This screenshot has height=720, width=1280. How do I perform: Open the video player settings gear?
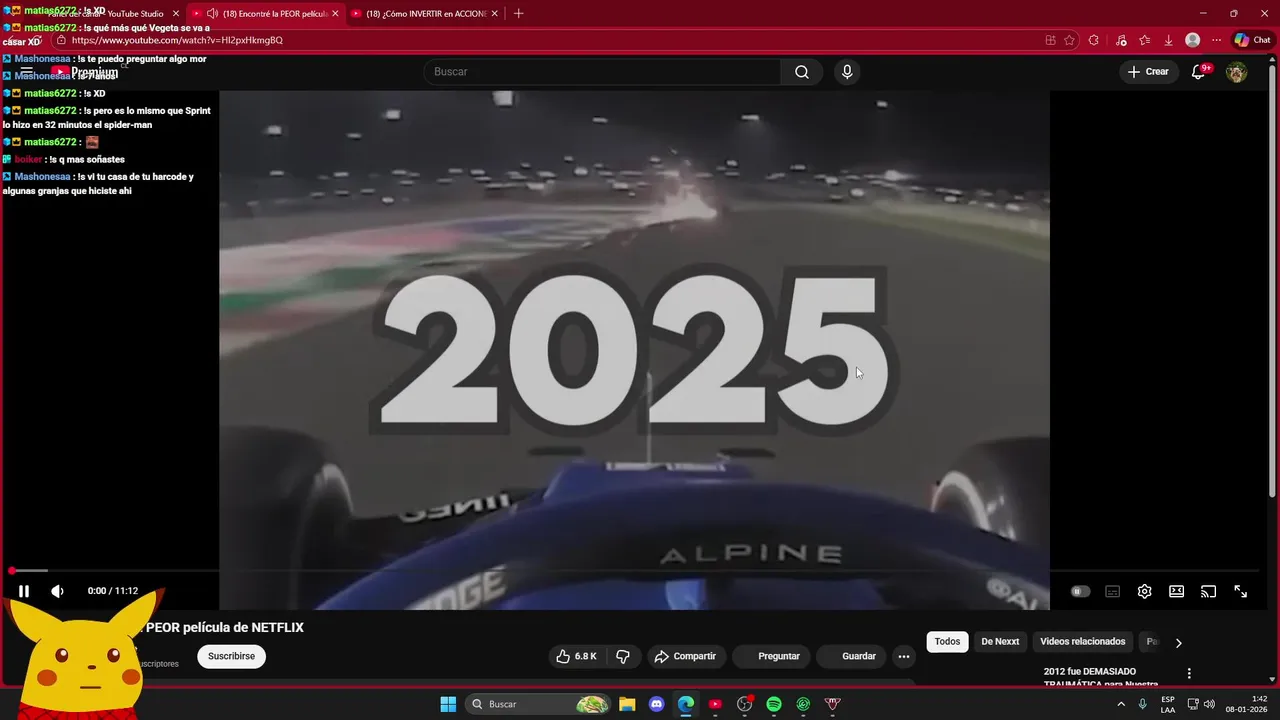[1144, 591]
